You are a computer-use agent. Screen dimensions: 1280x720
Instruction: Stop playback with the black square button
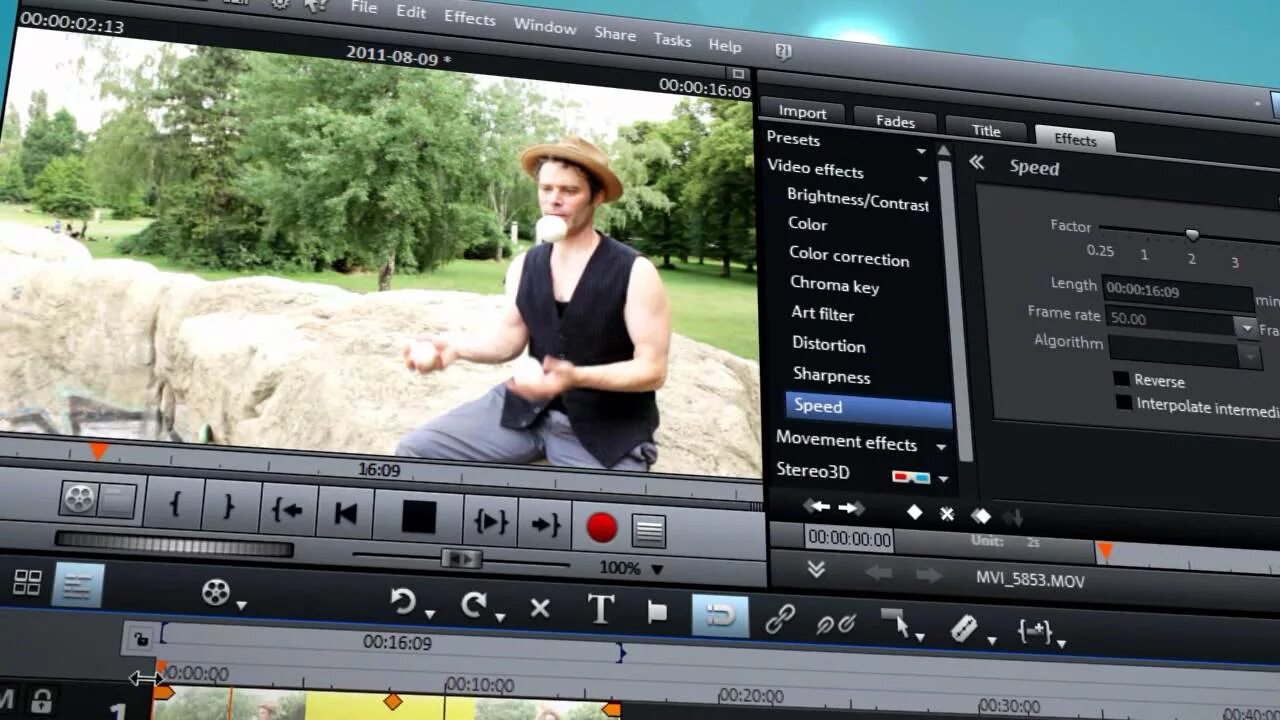(x=418, y=517)
